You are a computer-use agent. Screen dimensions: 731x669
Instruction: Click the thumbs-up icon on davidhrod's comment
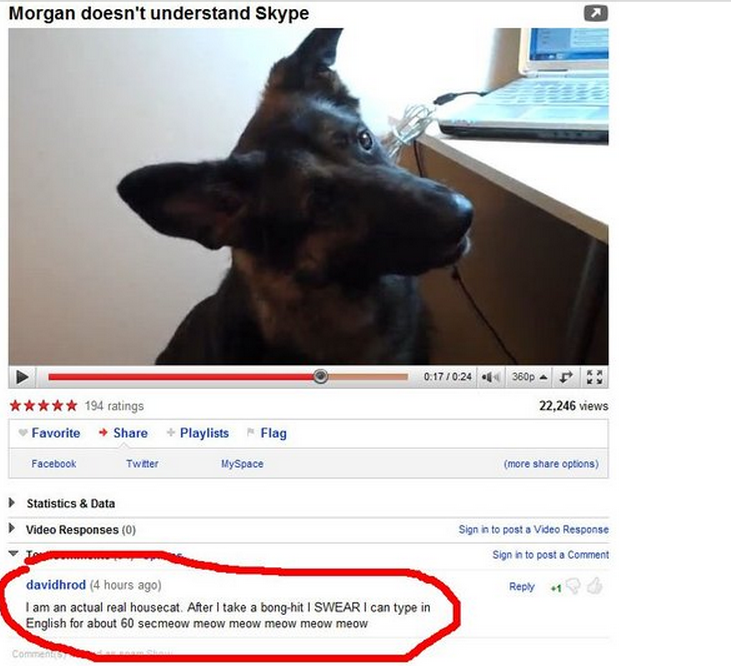(594, 586)
